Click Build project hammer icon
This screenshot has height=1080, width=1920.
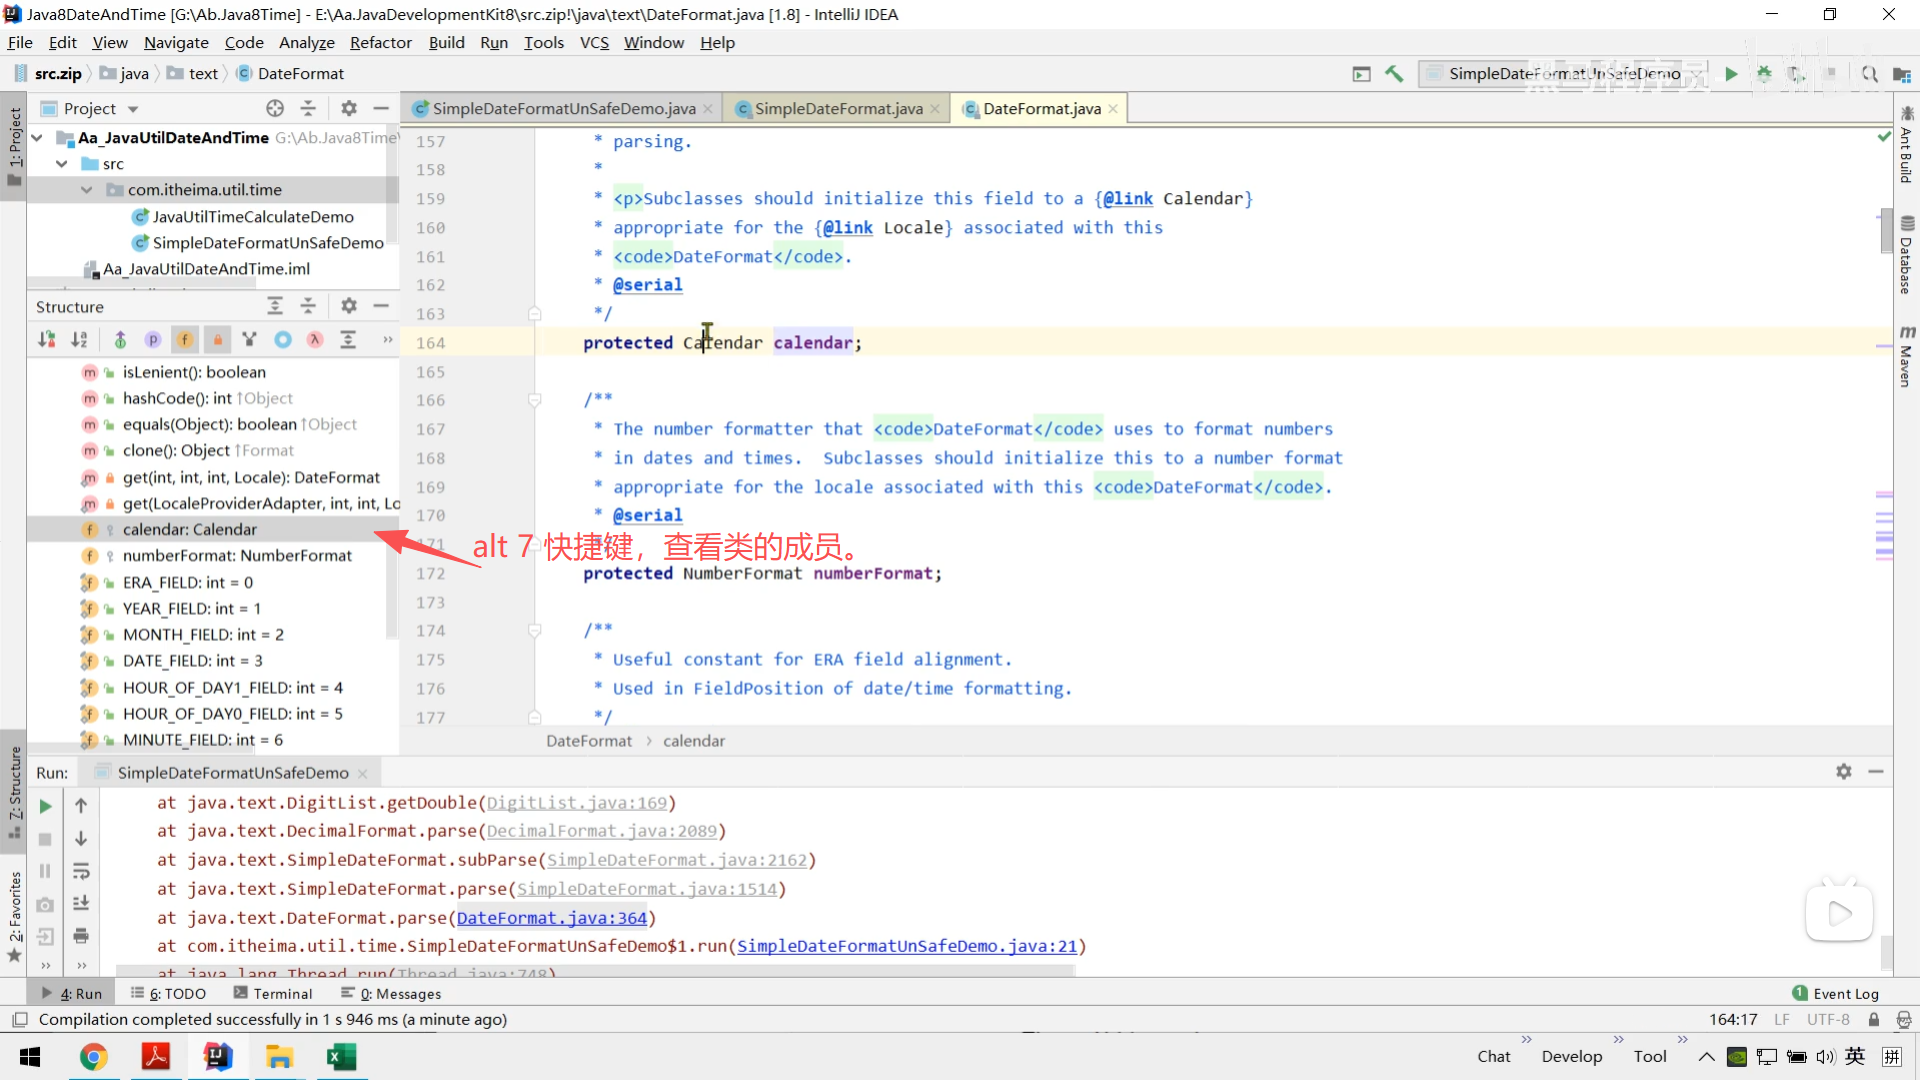coord(1394,74)
